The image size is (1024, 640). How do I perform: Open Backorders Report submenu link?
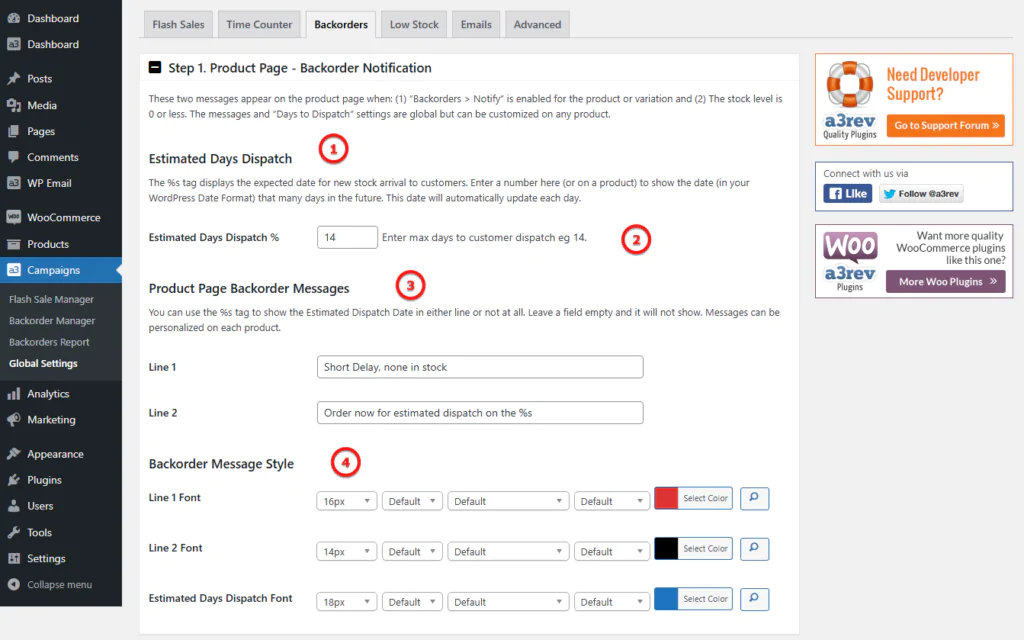click(x=49, y=342)
